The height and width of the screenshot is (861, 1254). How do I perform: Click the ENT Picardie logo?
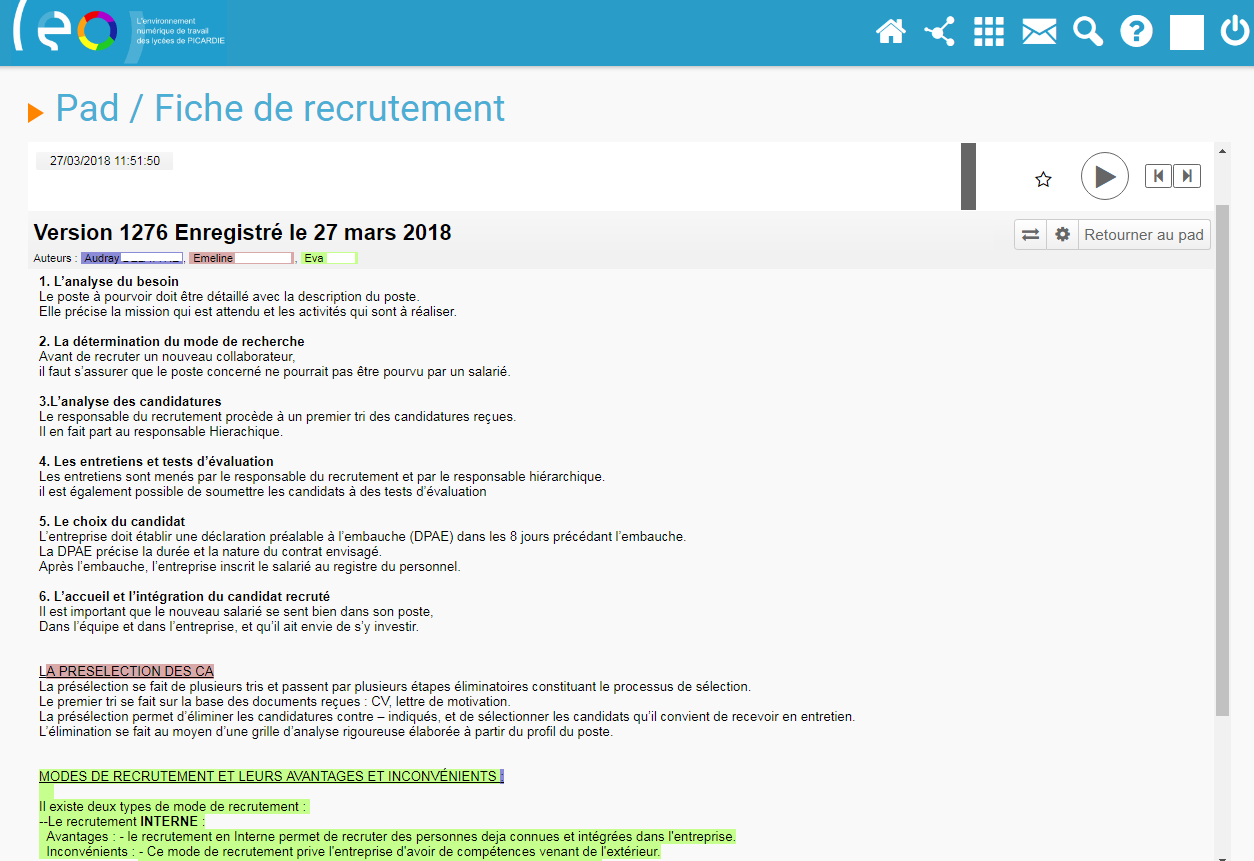coord(118,32)
